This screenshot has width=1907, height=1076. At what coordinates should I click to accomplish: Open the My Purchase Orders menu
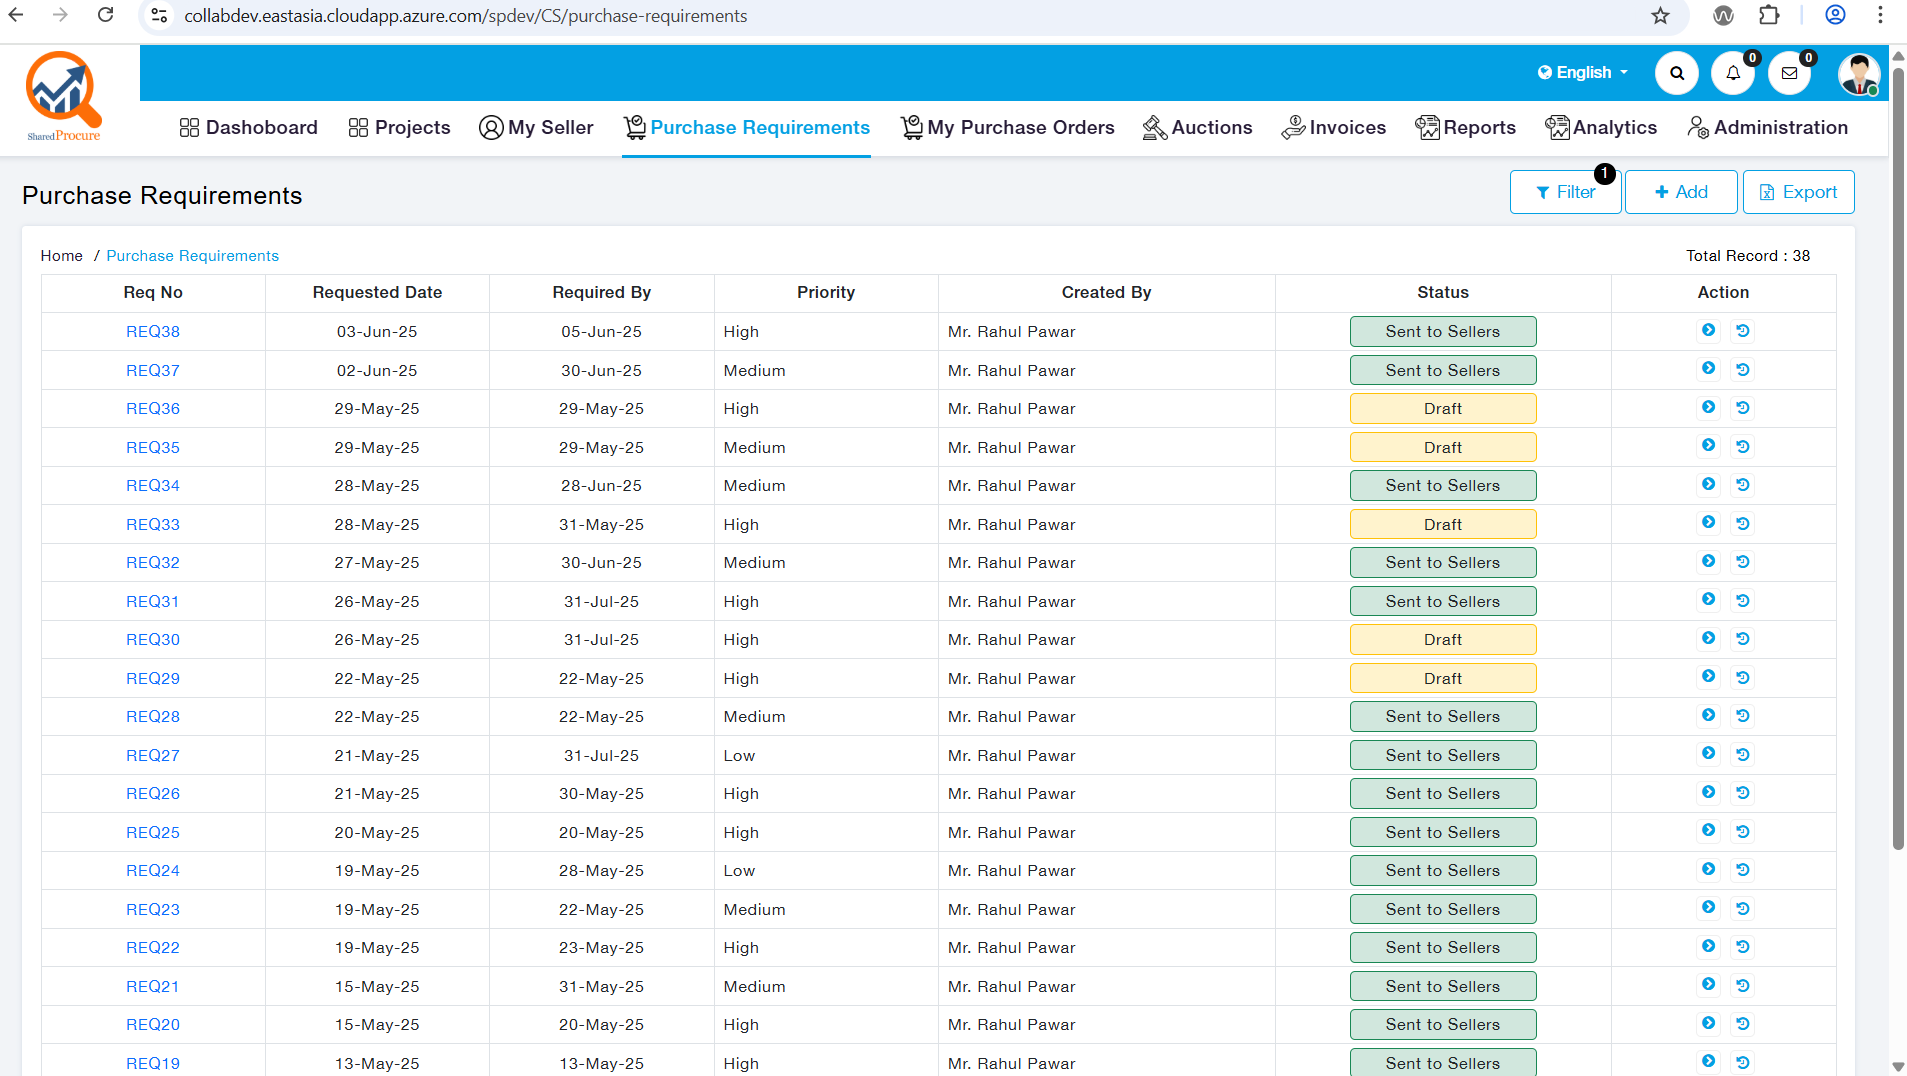(x=1007, y=128)
